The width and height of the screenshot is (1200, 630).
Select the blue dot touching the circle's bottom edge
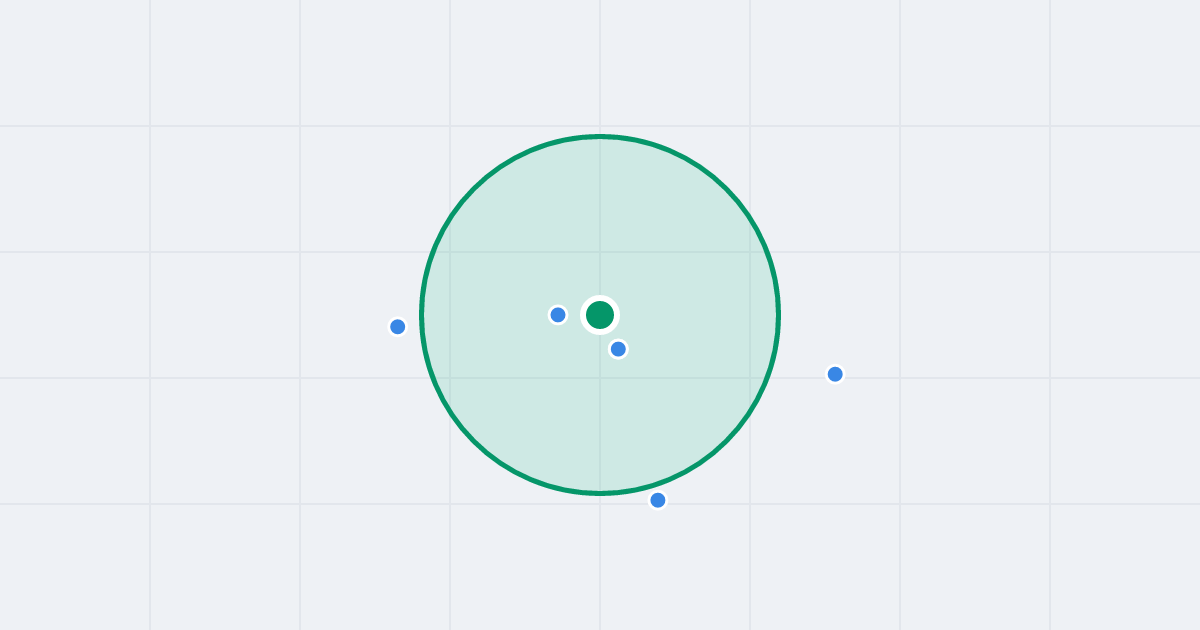click(x=657, y=500)
